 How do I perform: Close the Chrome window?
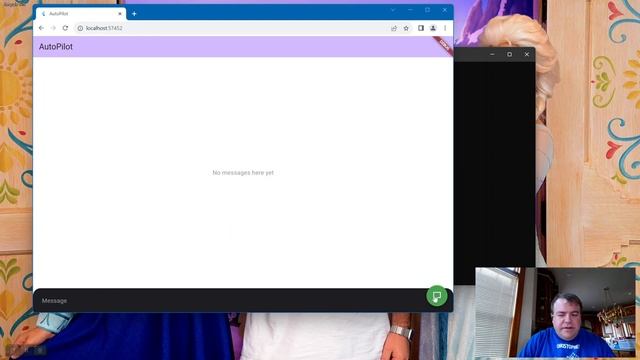tap(444, 10)
